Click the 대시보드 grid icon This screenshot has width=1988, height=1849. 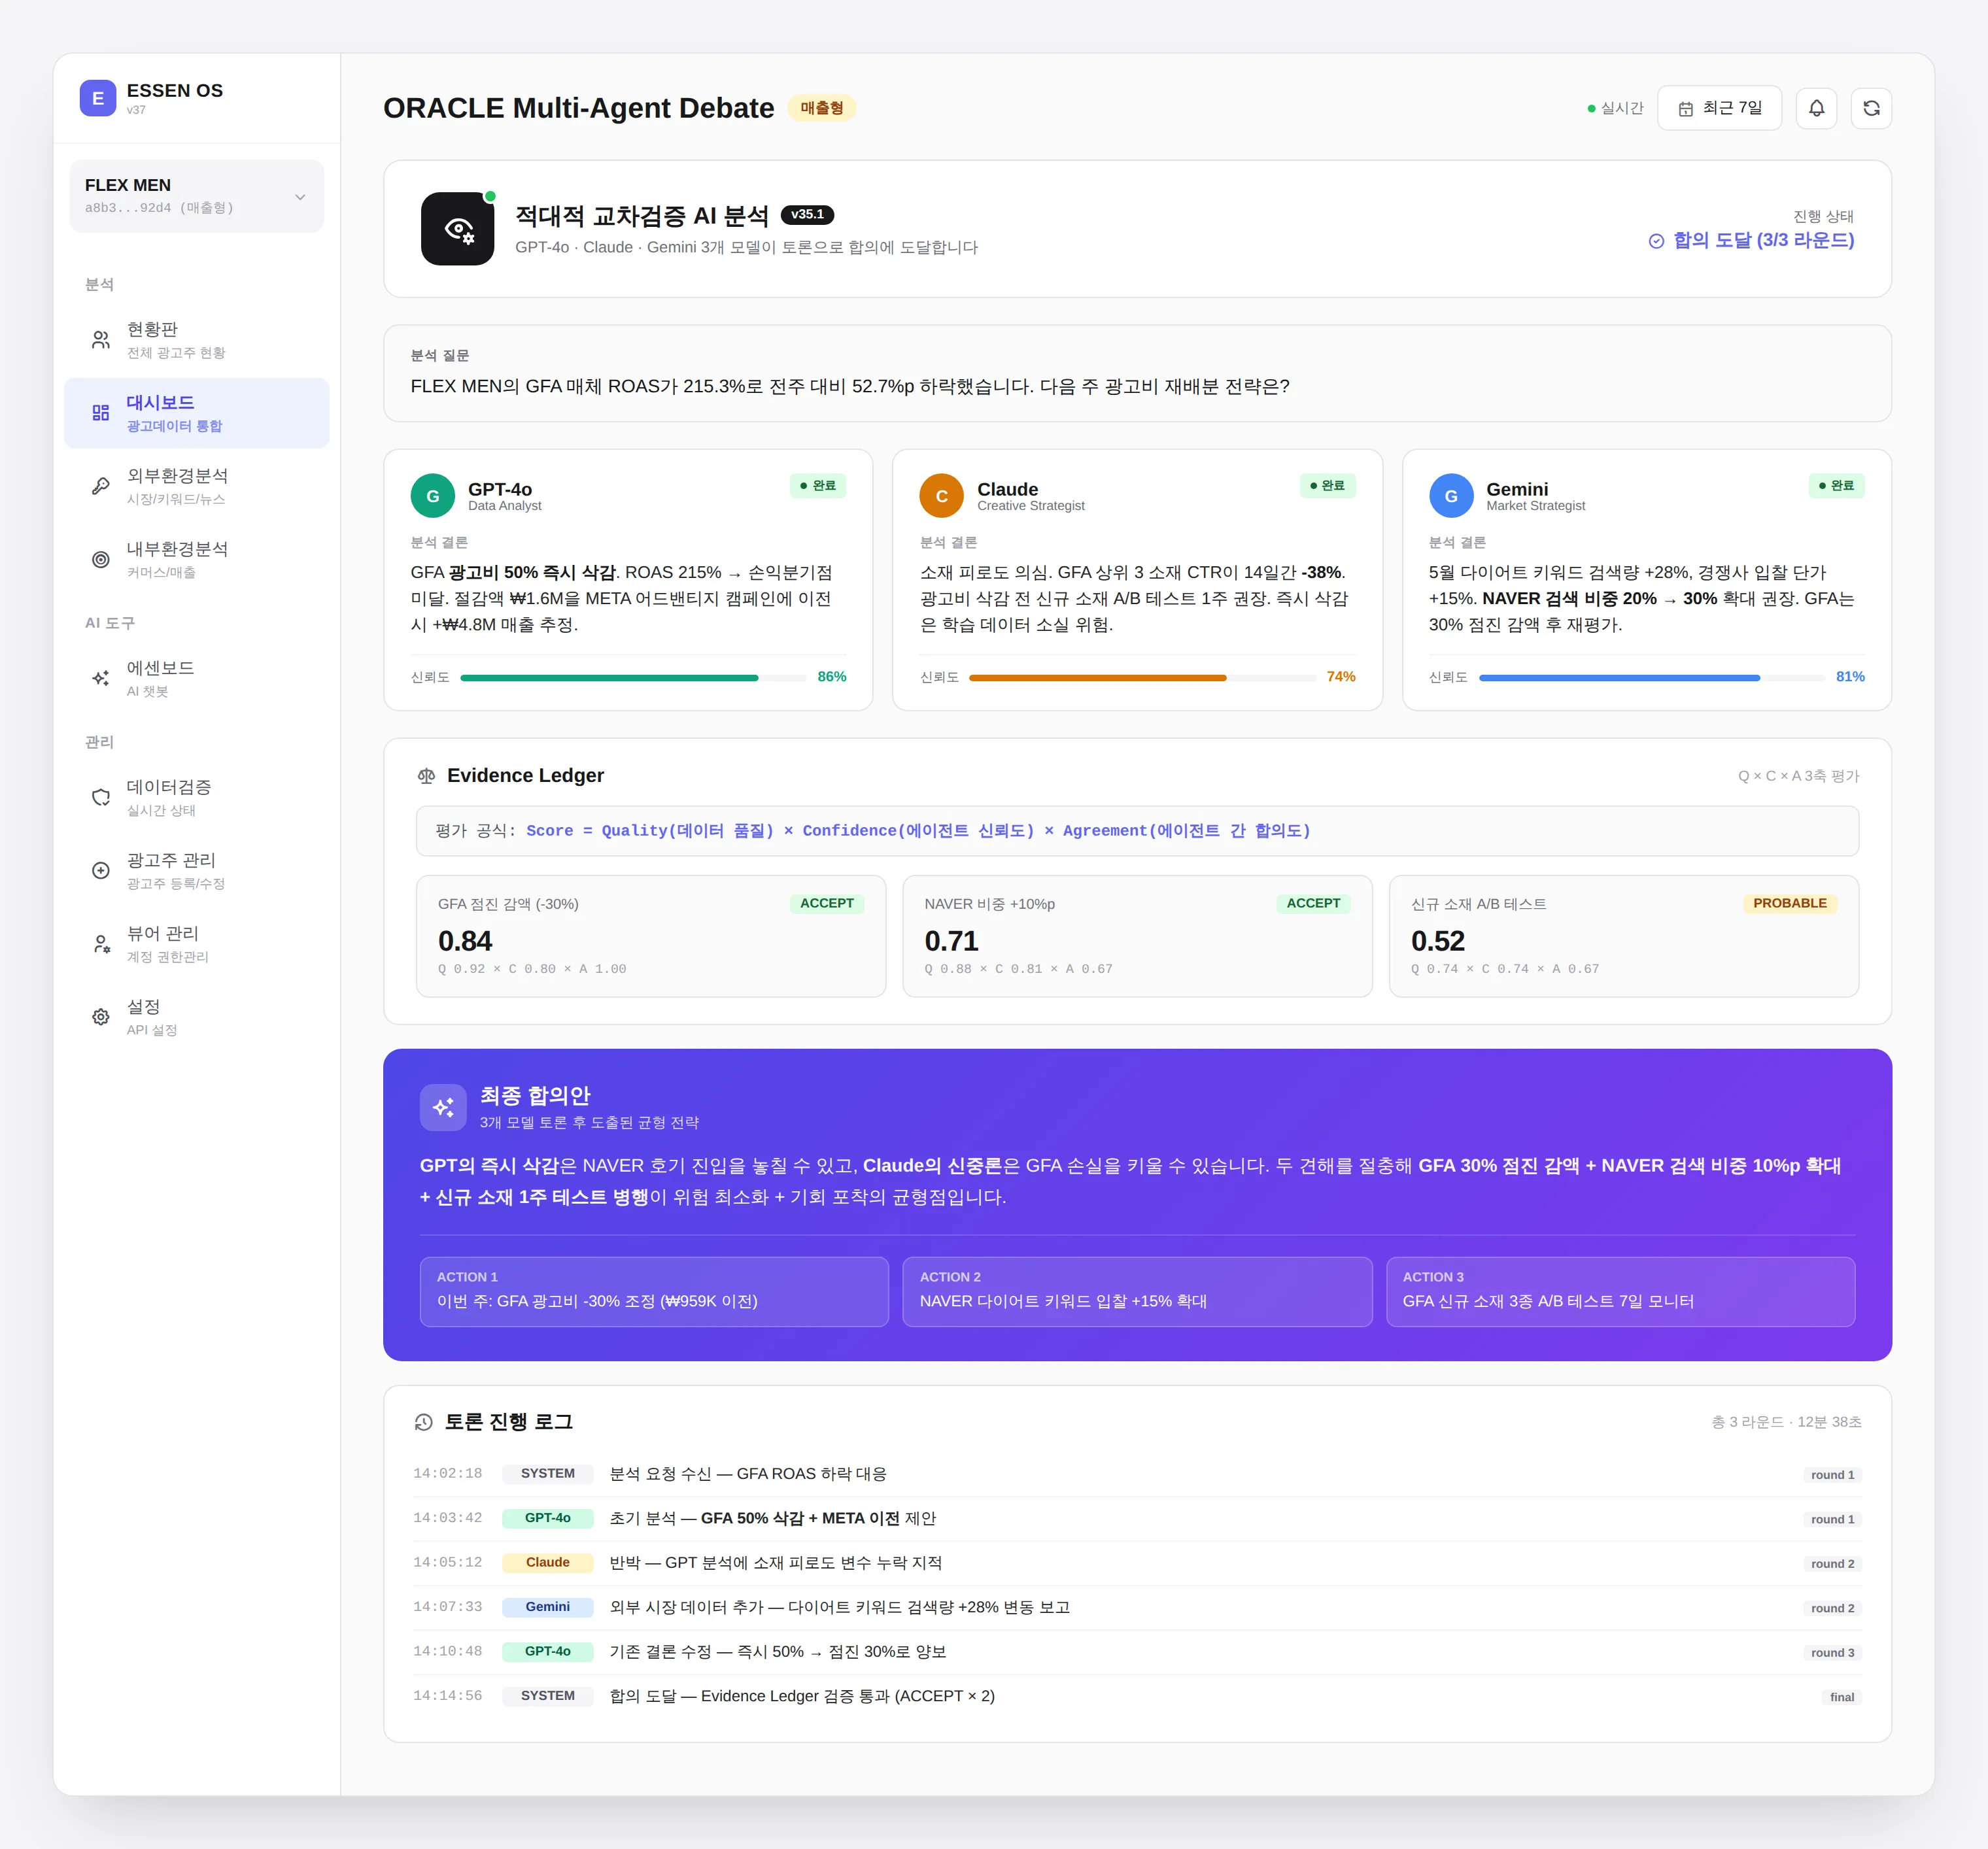(x=101, y=413)
